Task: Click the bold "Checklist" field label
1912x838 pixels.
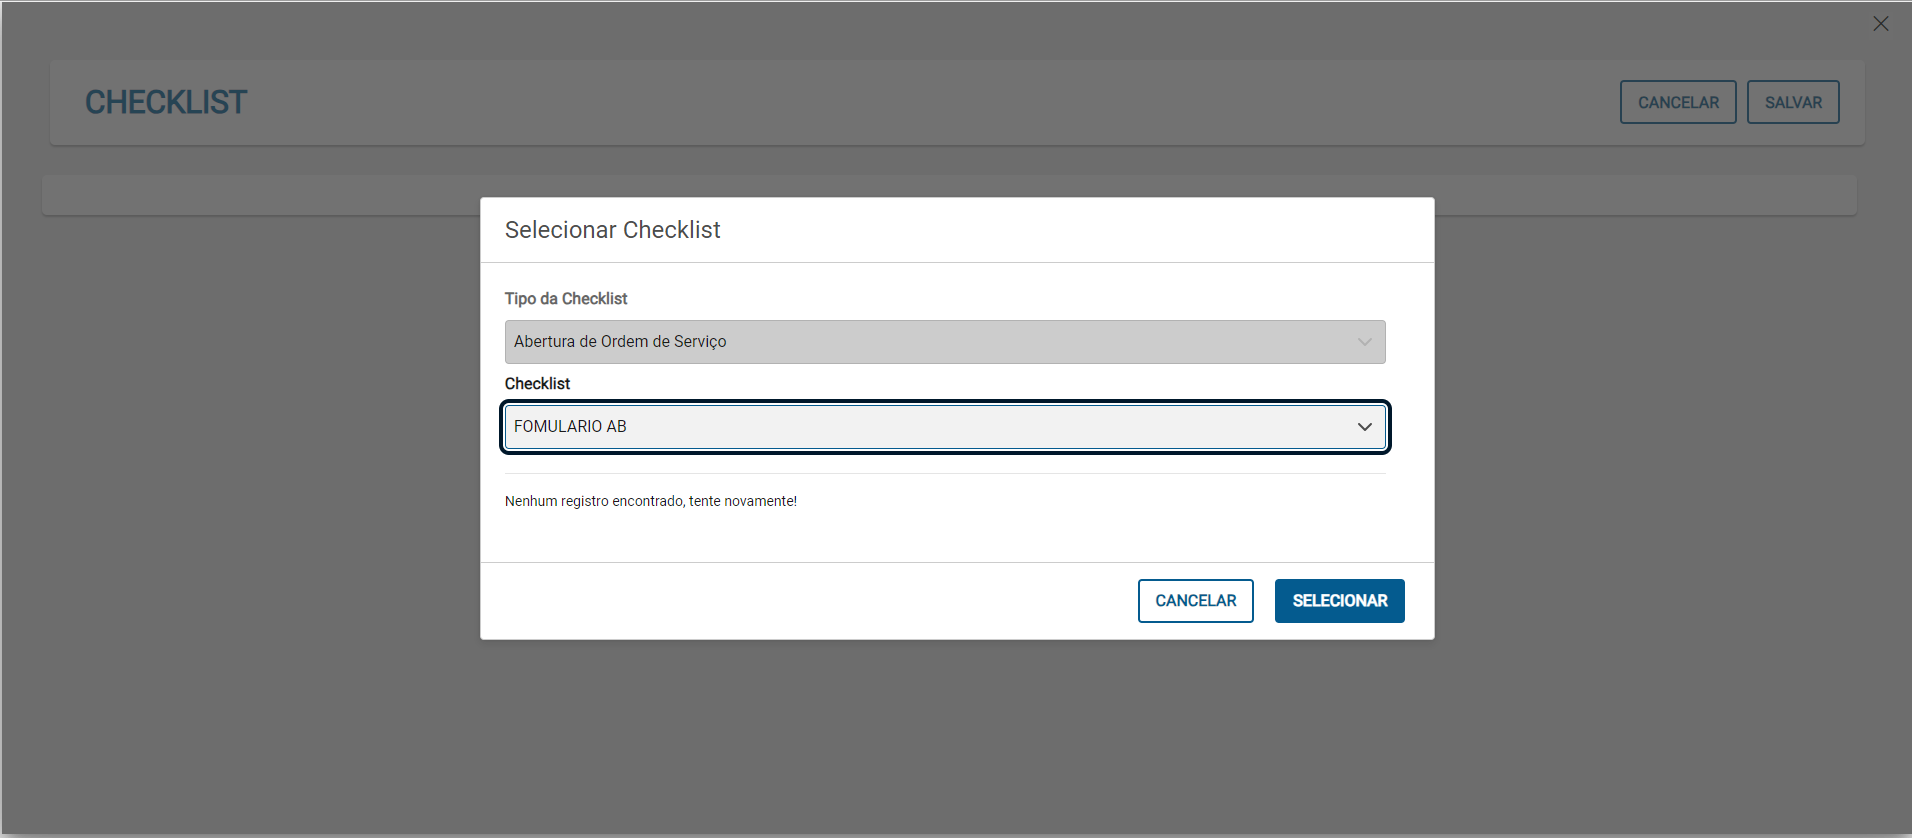Action: point(537,384)
